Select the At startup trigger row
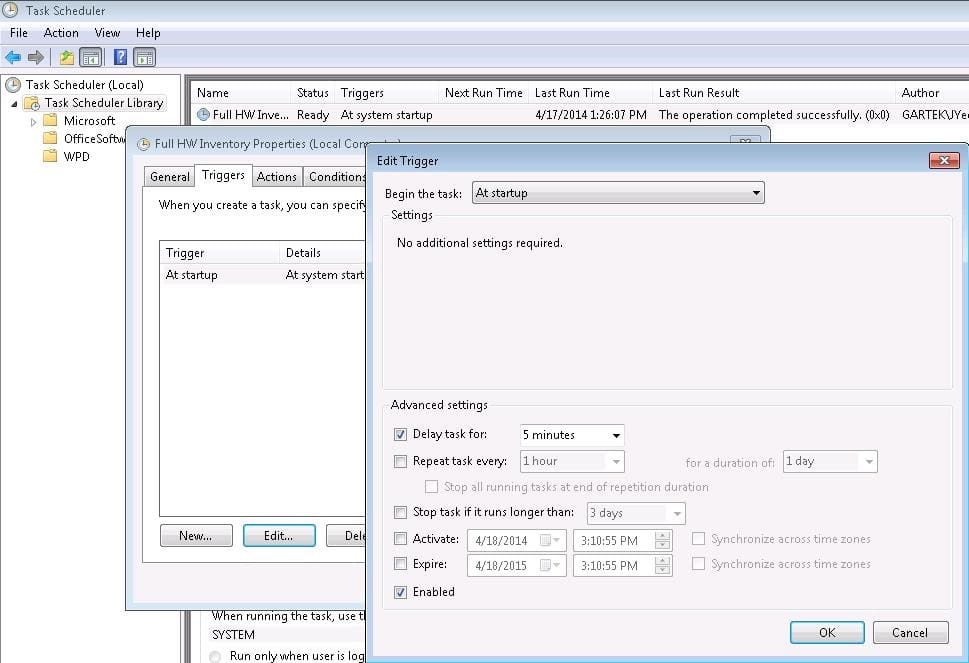969x663 pixels. tap(263, 275)
